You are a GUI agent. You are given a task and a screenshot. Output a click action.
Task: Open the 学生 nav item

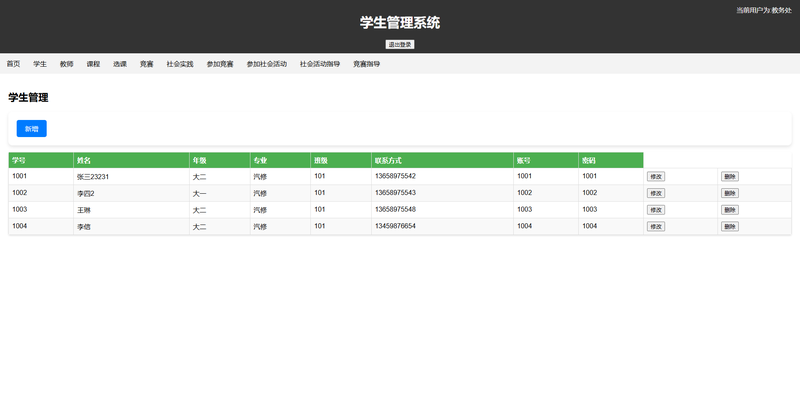click(40, 64)
